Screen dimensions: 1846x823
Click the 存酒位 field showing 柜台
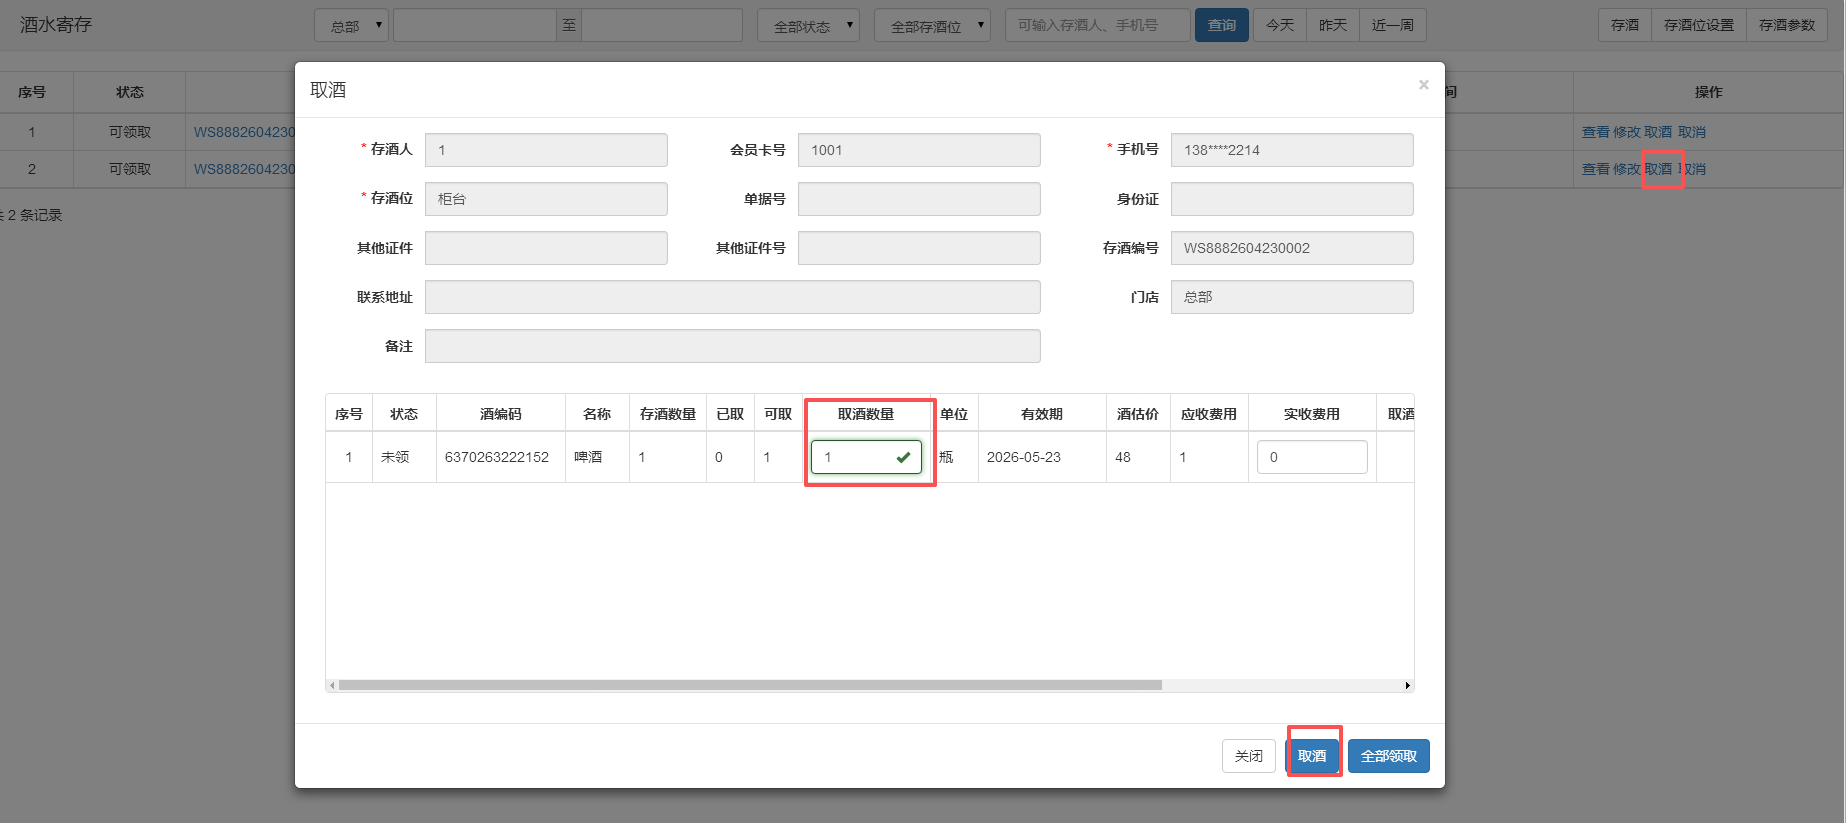click(x=546, y=199)
